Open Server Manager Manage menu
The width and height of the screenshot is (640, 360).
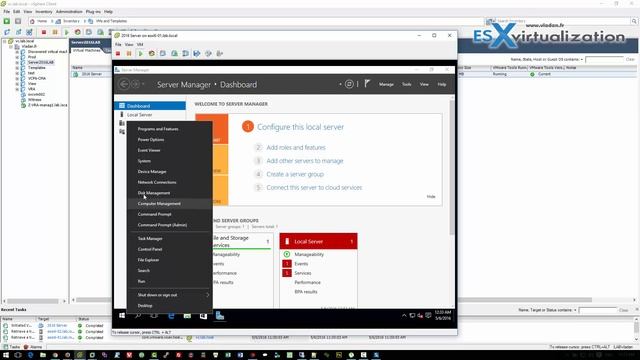pyautogui.click(x=386, y=84)
